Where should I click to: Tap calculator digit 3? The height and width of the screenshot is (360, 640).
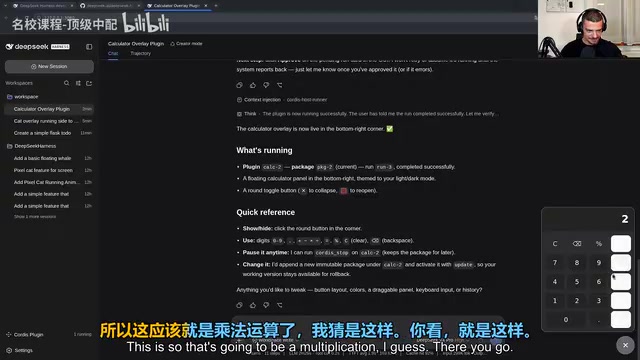pyautogui.click(x=599, y=301)
